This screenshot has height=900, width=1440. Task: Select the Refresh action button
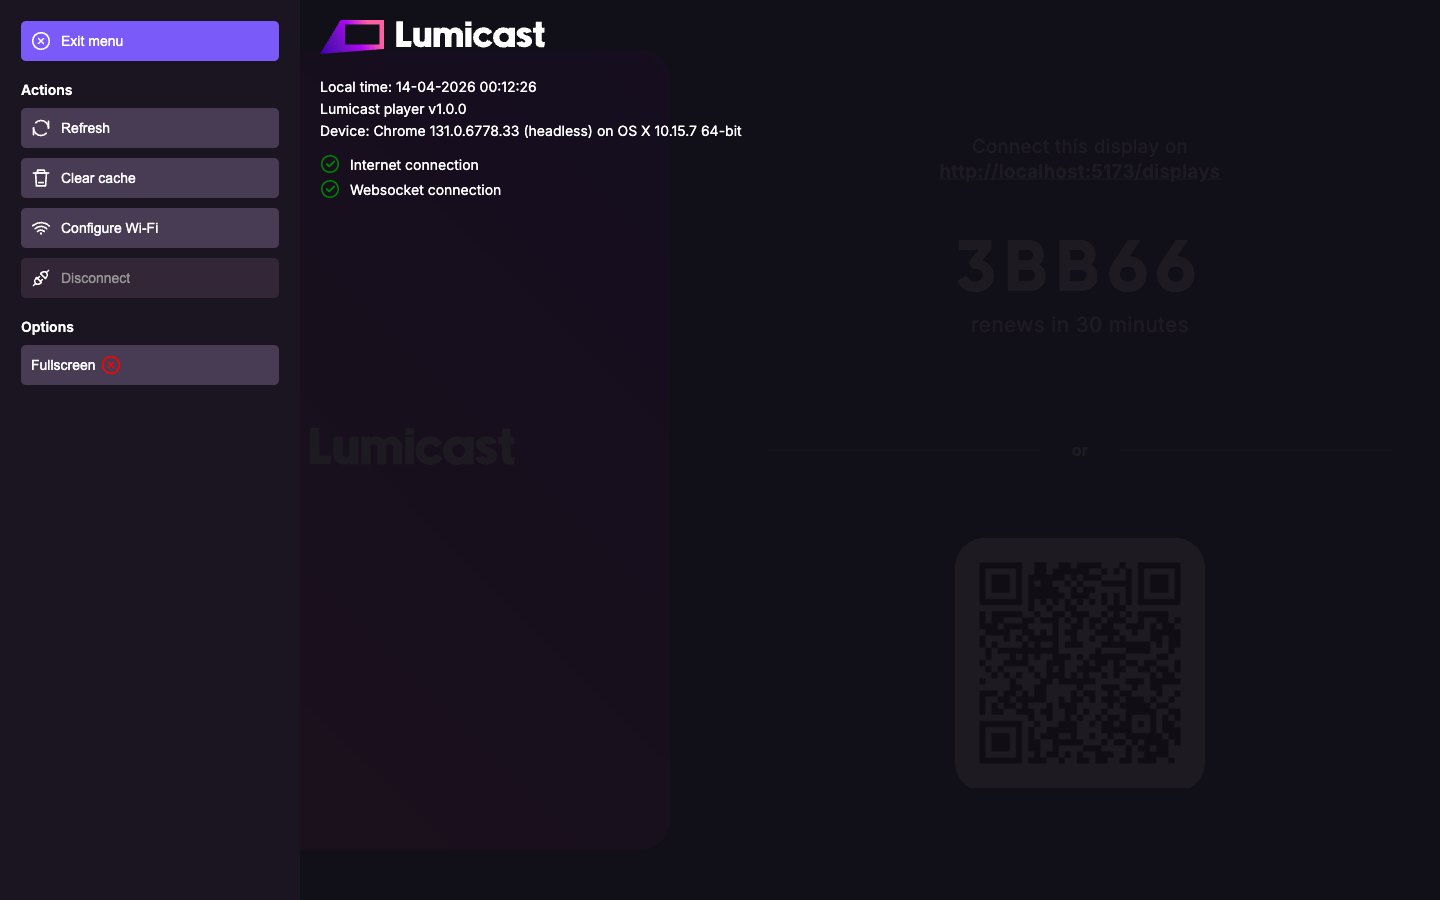click(x=150, y=128)
